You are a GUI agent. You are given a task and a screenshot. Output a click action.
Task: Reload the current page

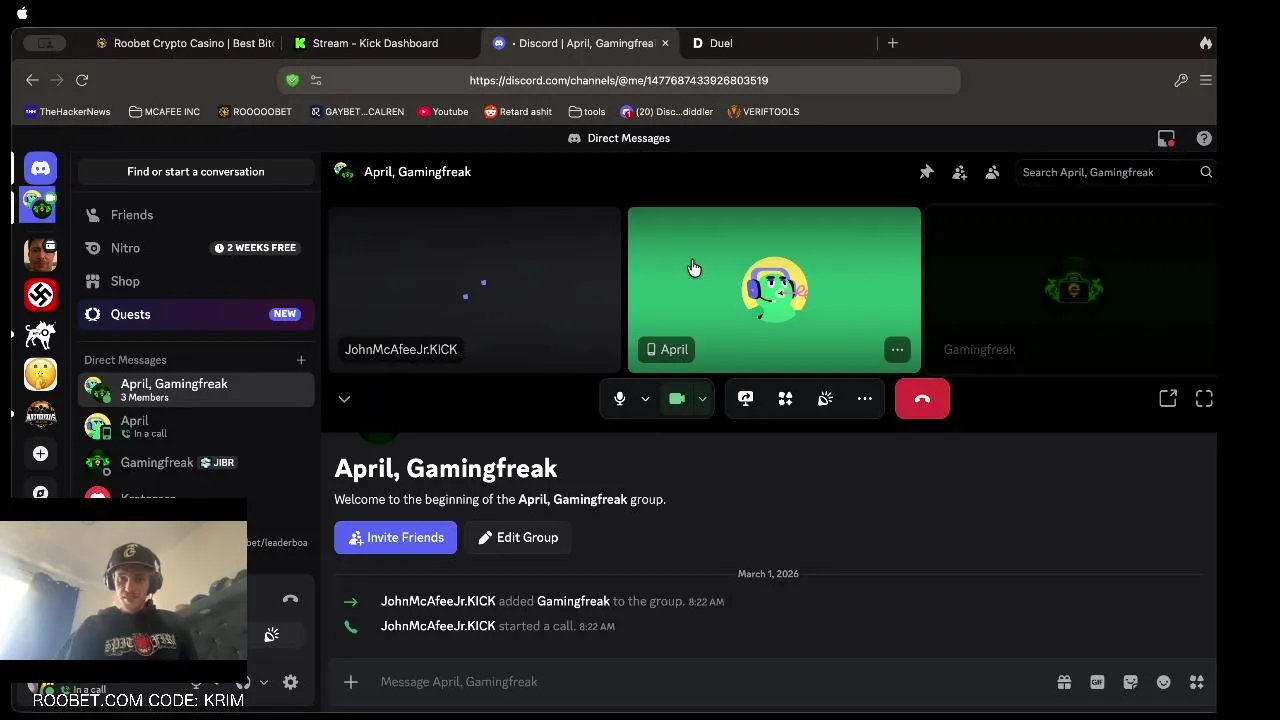82,80
